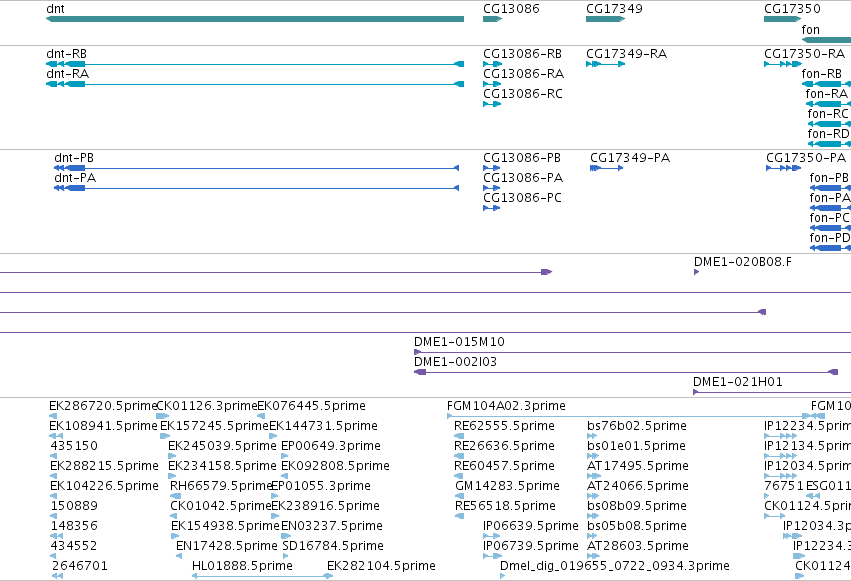The height and width of the screenshot is (581, 851).
Task: Click transcript CG13086-RB
Action: tap(492, 64)
